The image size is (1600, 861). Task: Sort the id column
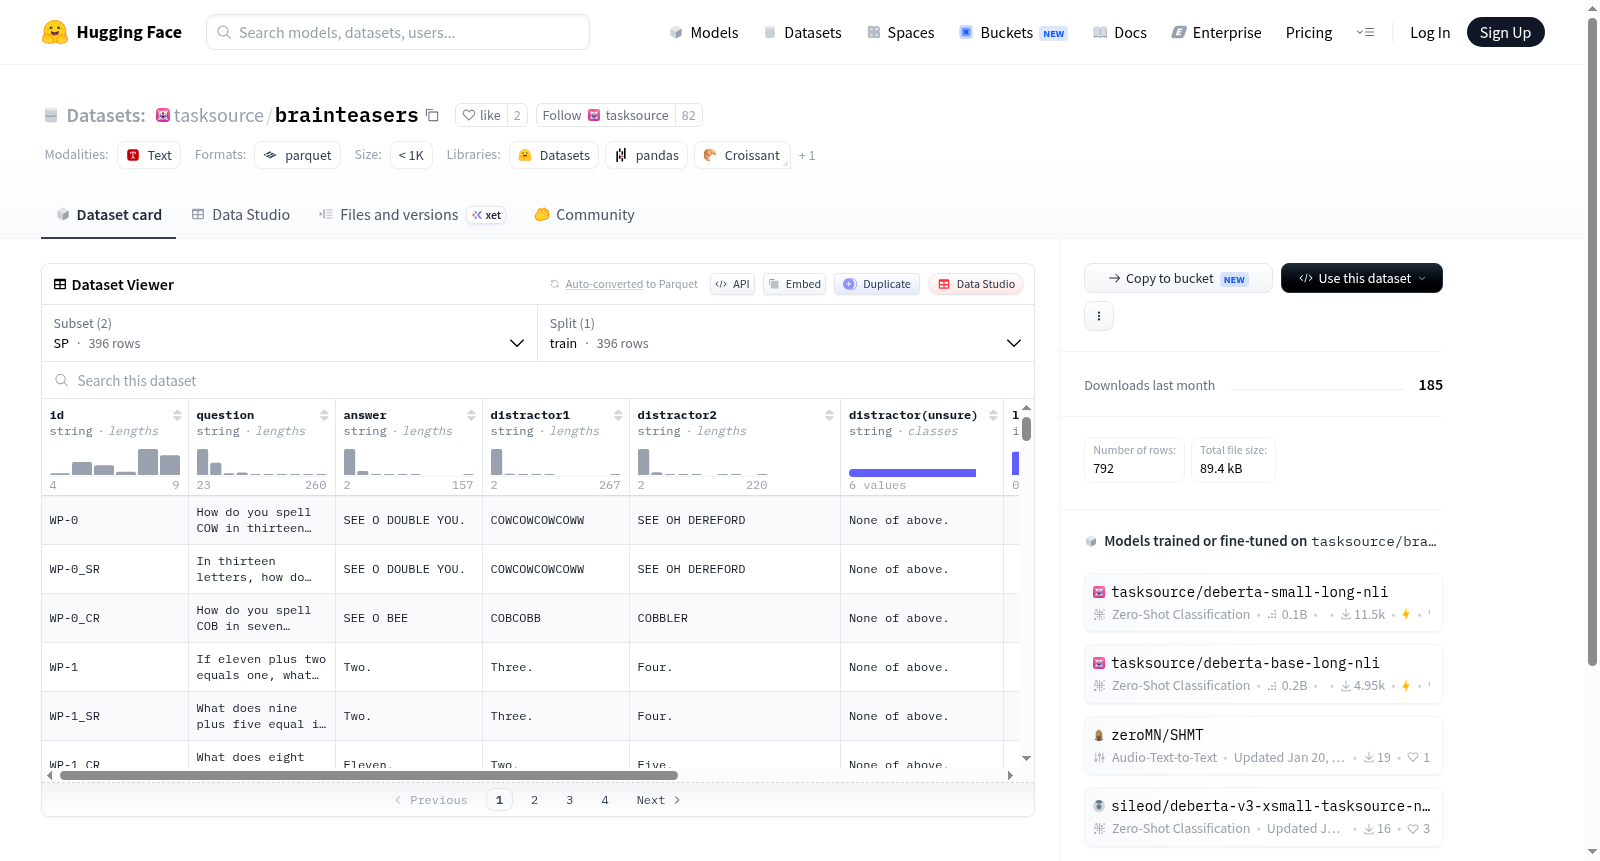click(177, 415)
